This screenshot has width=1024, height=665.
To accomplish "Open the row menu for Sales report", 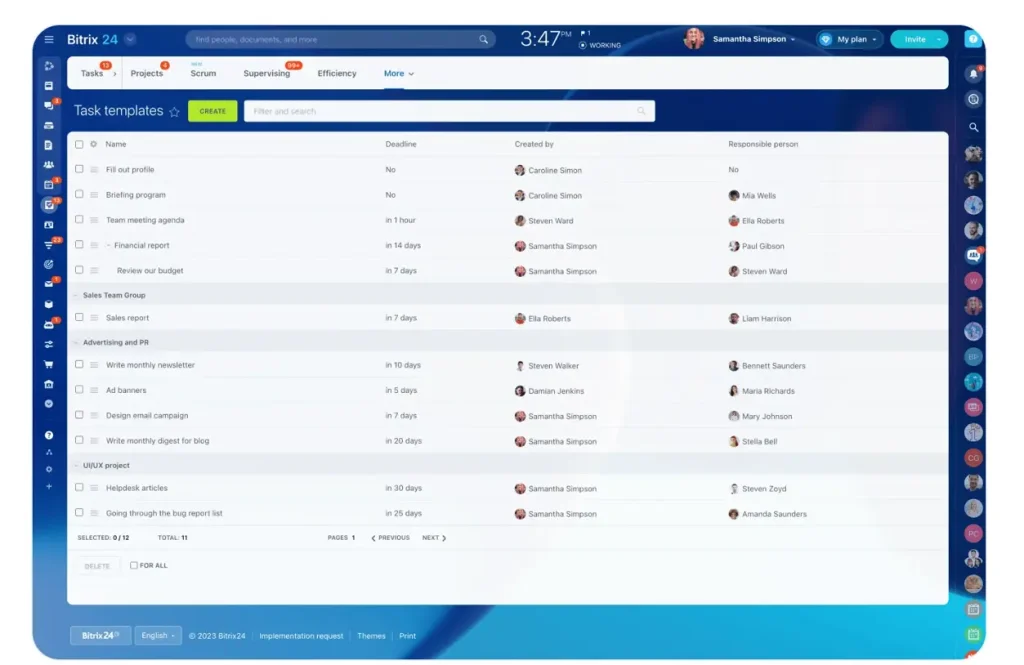I will (94, 318).
